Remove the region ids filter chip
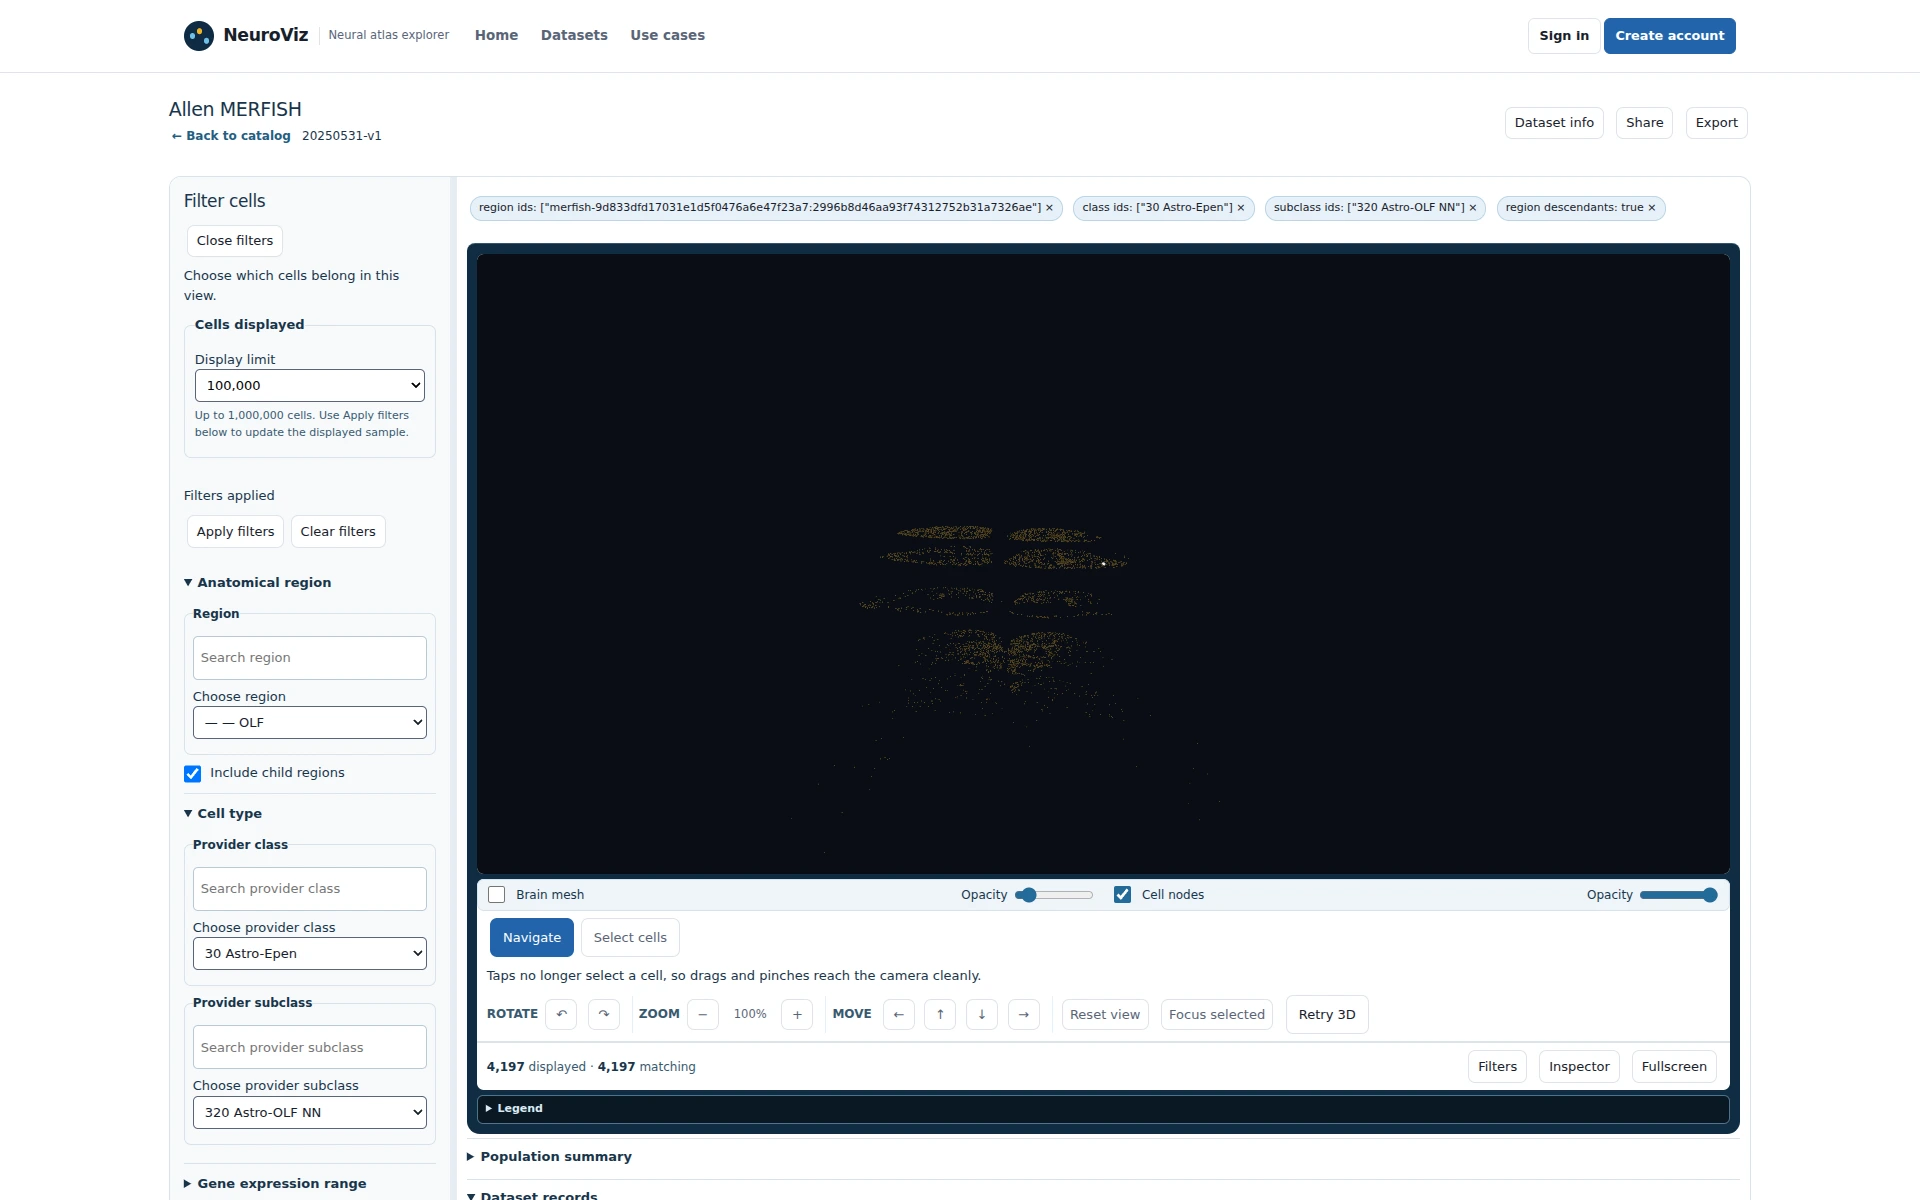The height and width of the screenshot is (1200, 1920). (x=1049, y=208)
